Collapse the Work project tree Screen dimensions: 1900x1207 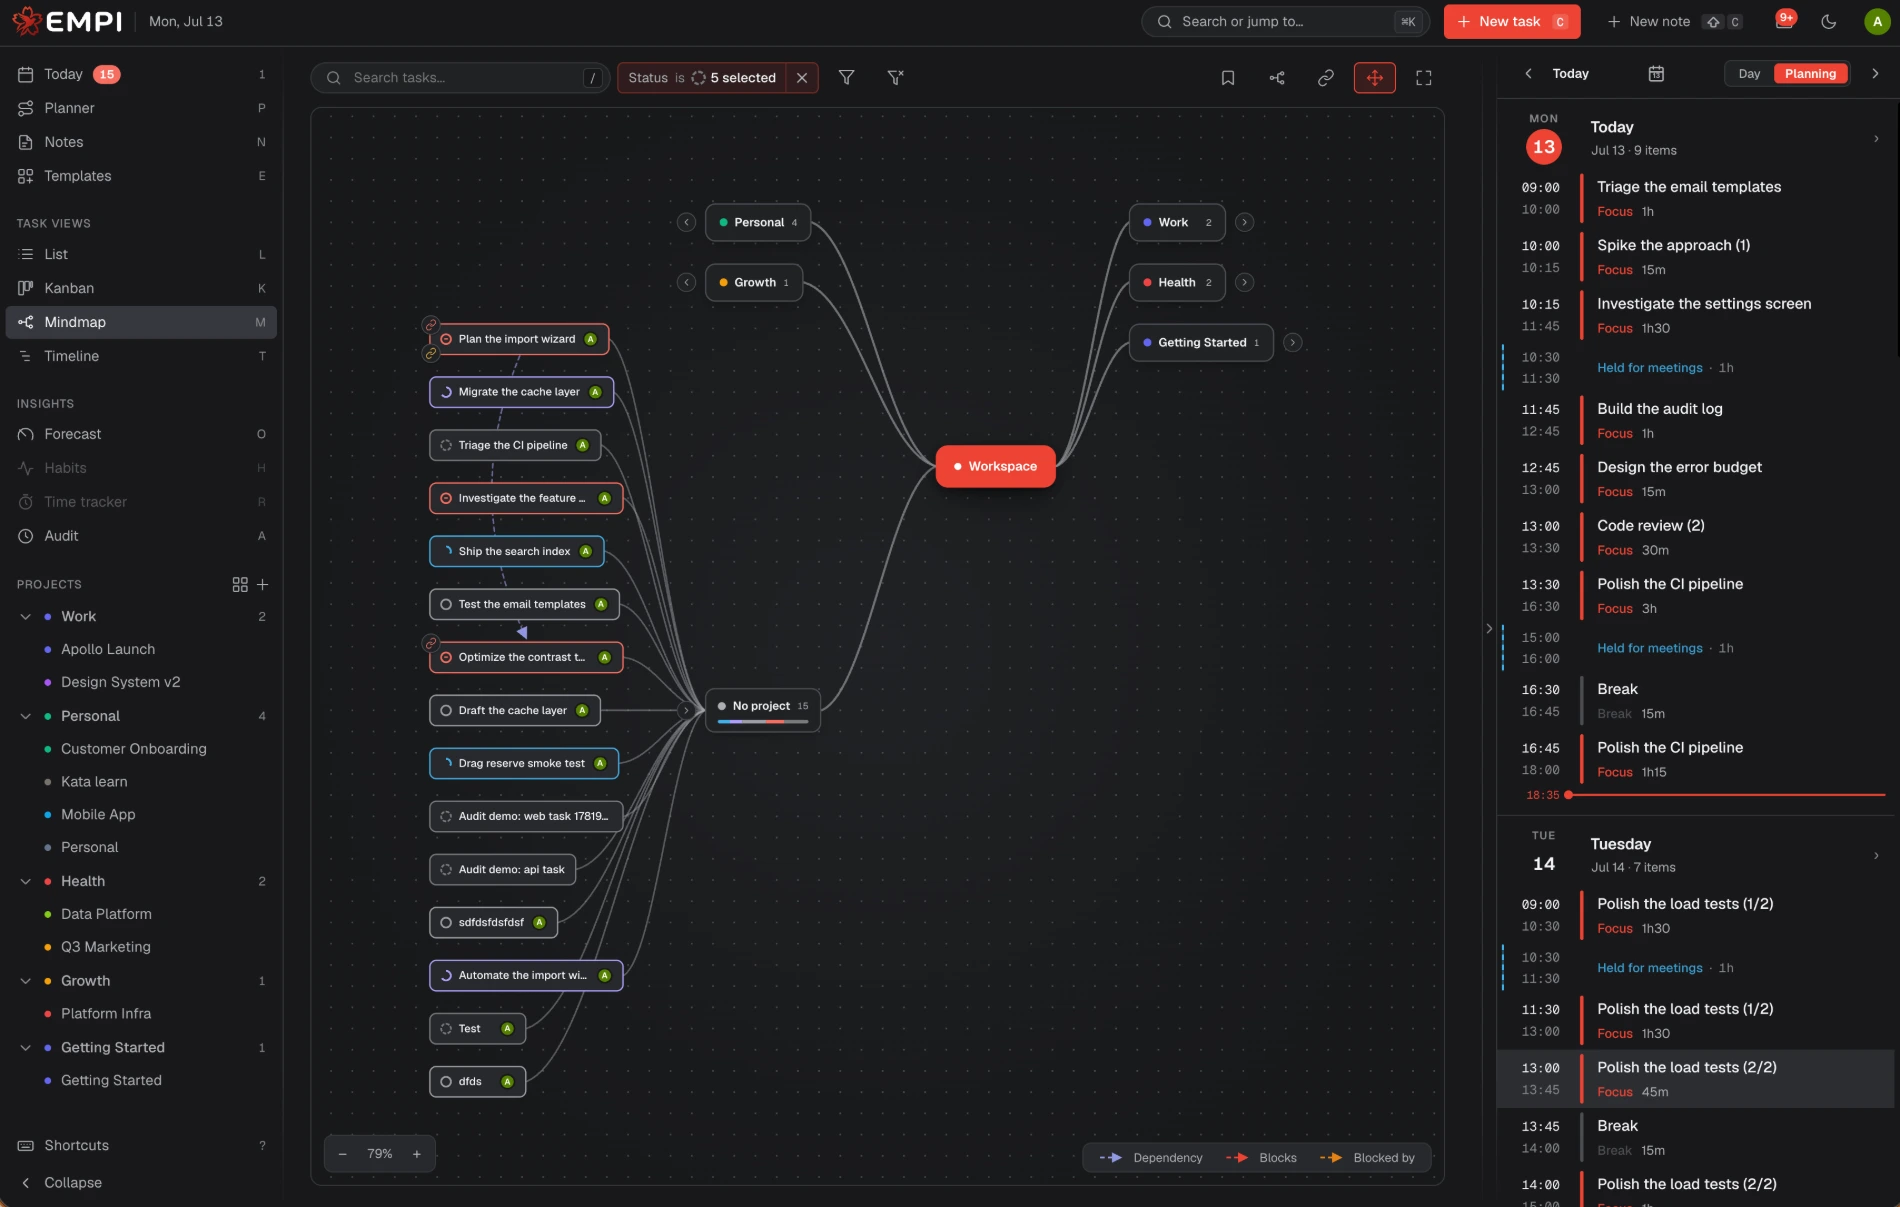tap(25, 616)
